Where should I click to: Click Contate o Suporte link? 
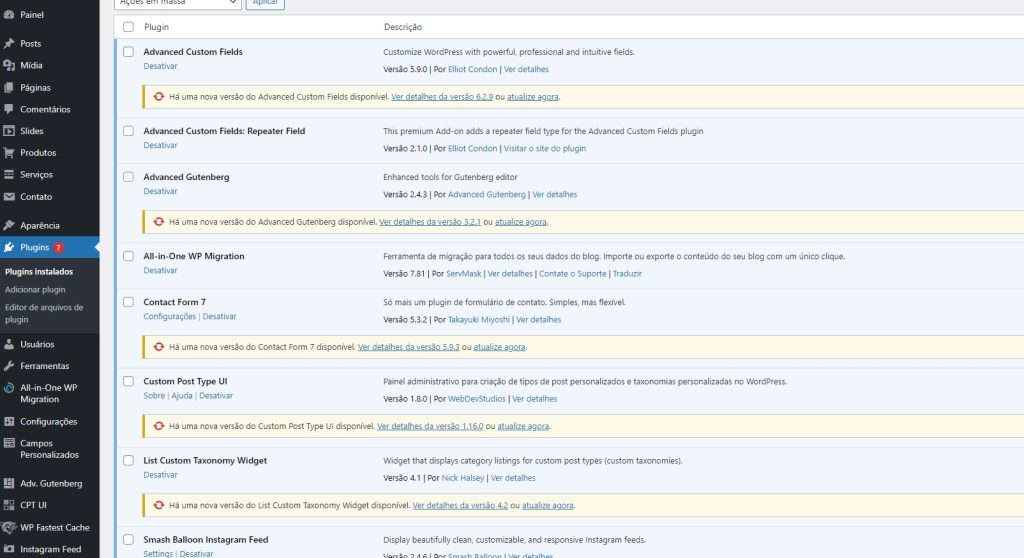tap(573, 274)
